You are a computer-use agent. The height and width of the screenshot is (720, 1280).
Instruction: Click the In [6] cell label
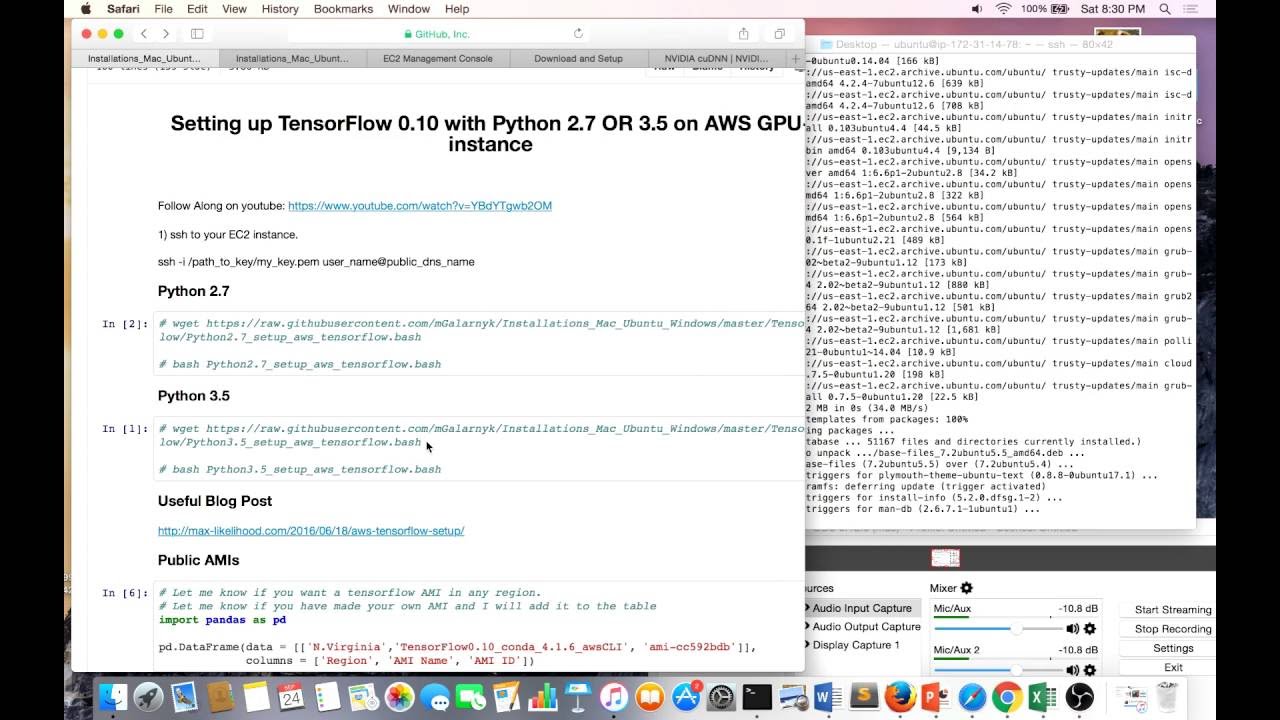click(x=125, y=593)
